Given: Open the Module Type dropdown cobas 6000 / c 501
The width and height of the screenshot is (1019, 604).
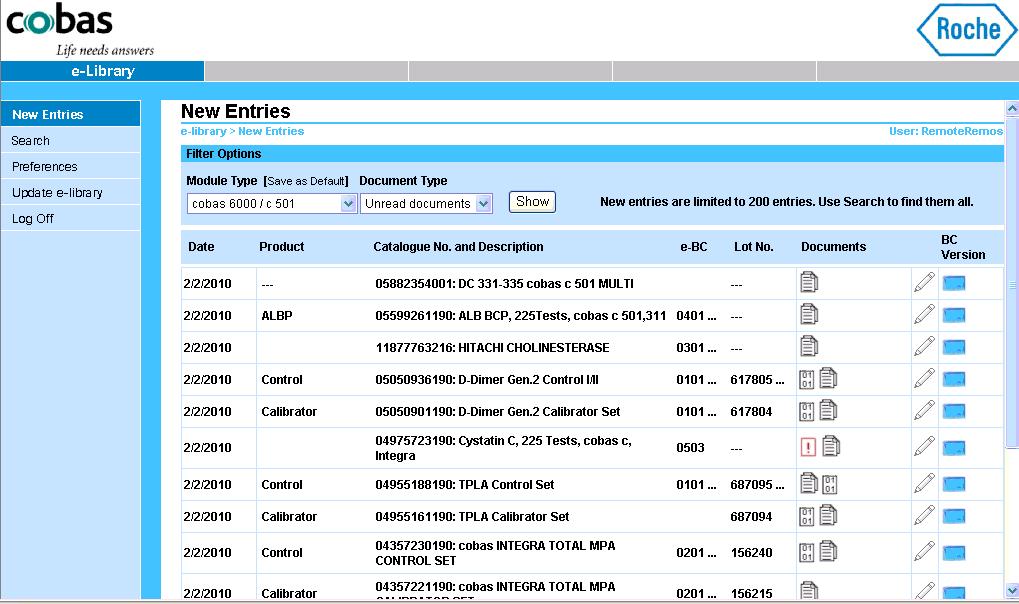Looking at the screenshot, I should point(272,204).
